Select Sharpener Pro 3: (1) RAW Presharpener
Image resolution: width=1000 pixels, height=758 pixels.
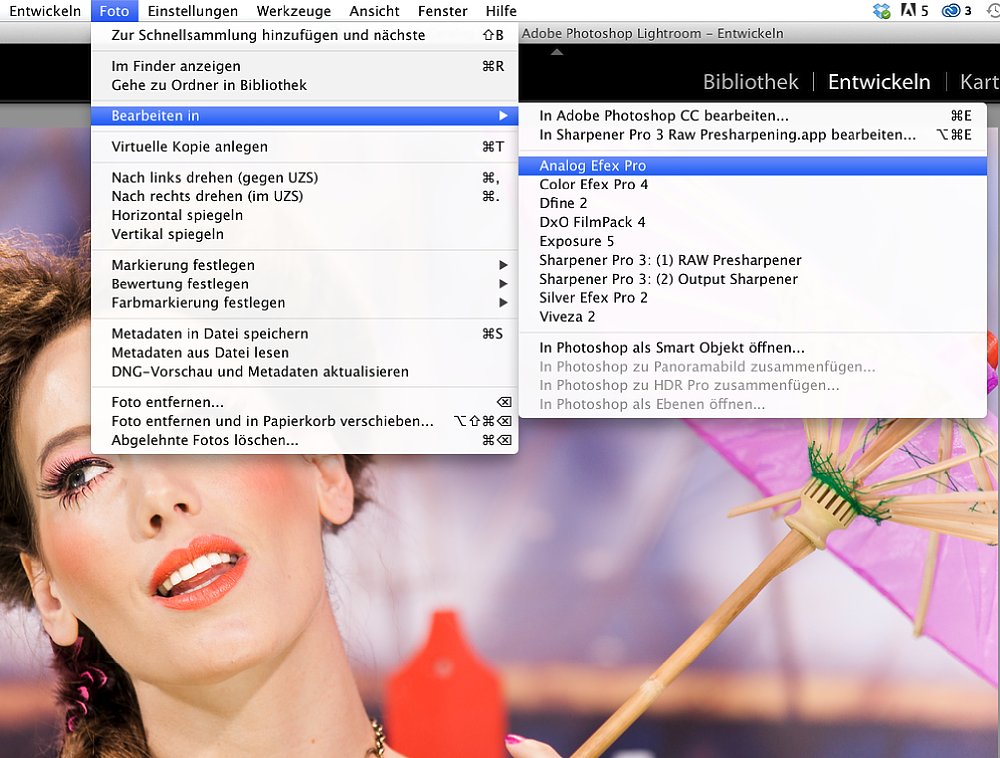(753, 260)
